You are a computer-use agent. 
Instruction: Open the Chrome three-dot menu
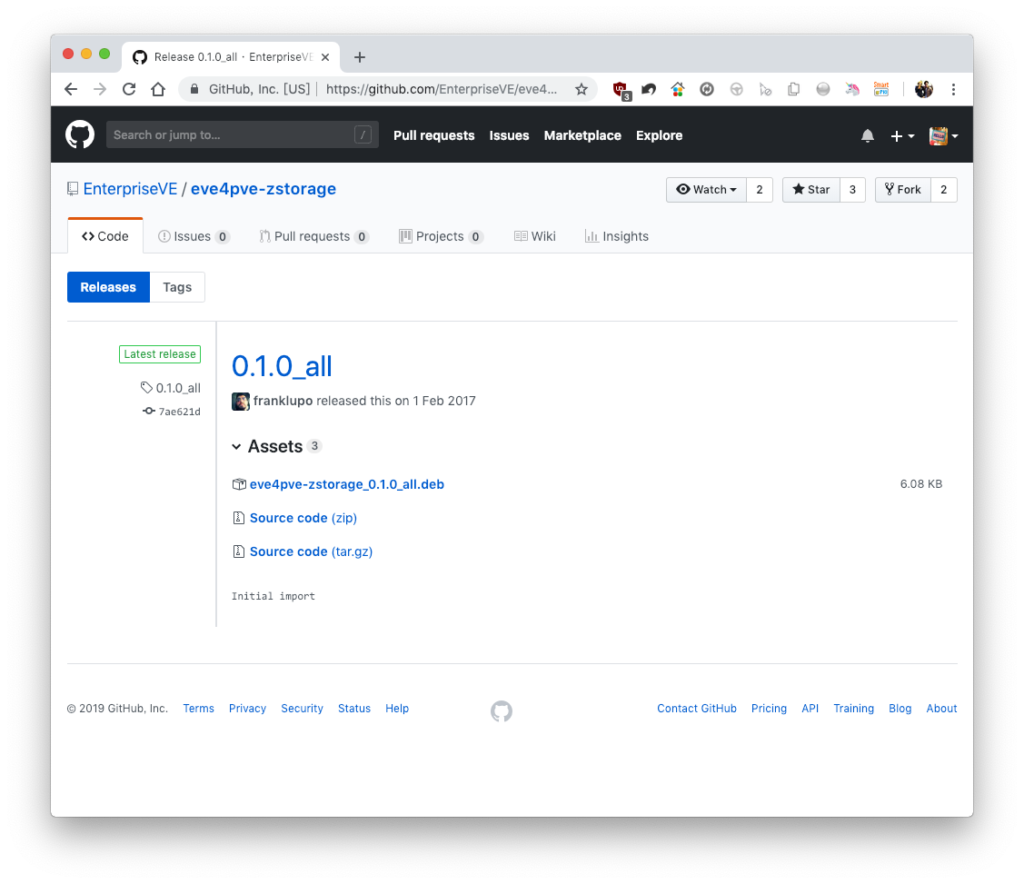click(953, 89)
